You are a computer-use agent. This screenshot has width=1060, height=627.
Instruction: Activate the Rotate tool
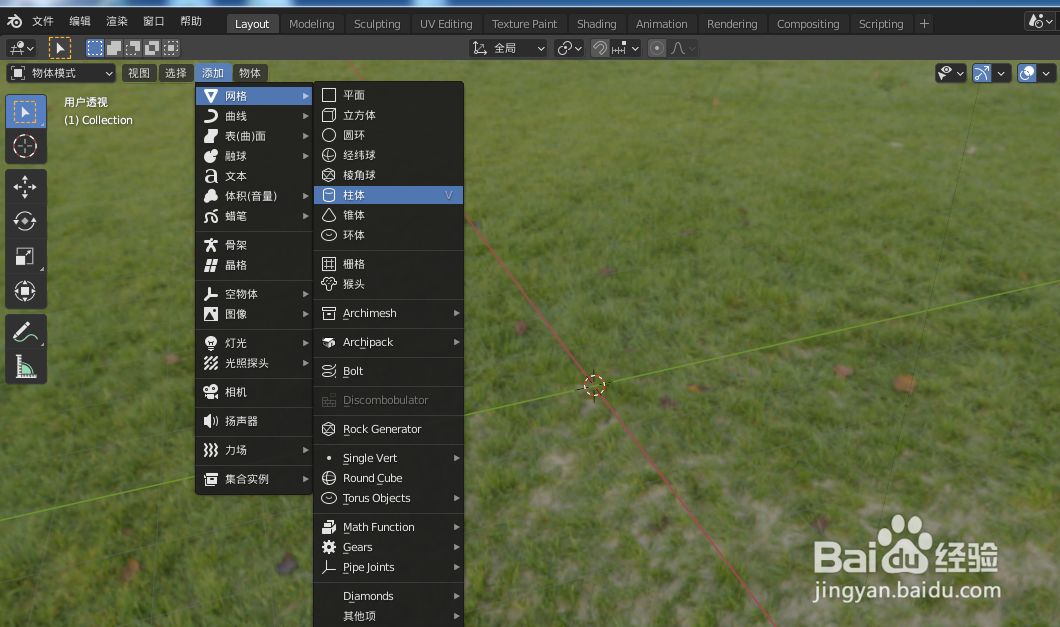(25, 221)
